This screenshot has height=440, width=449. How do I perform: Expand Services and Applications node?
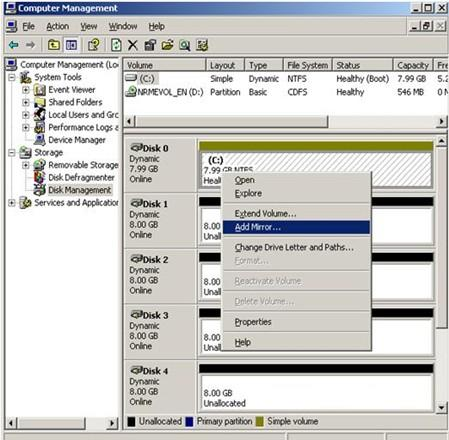pos(12,203)
